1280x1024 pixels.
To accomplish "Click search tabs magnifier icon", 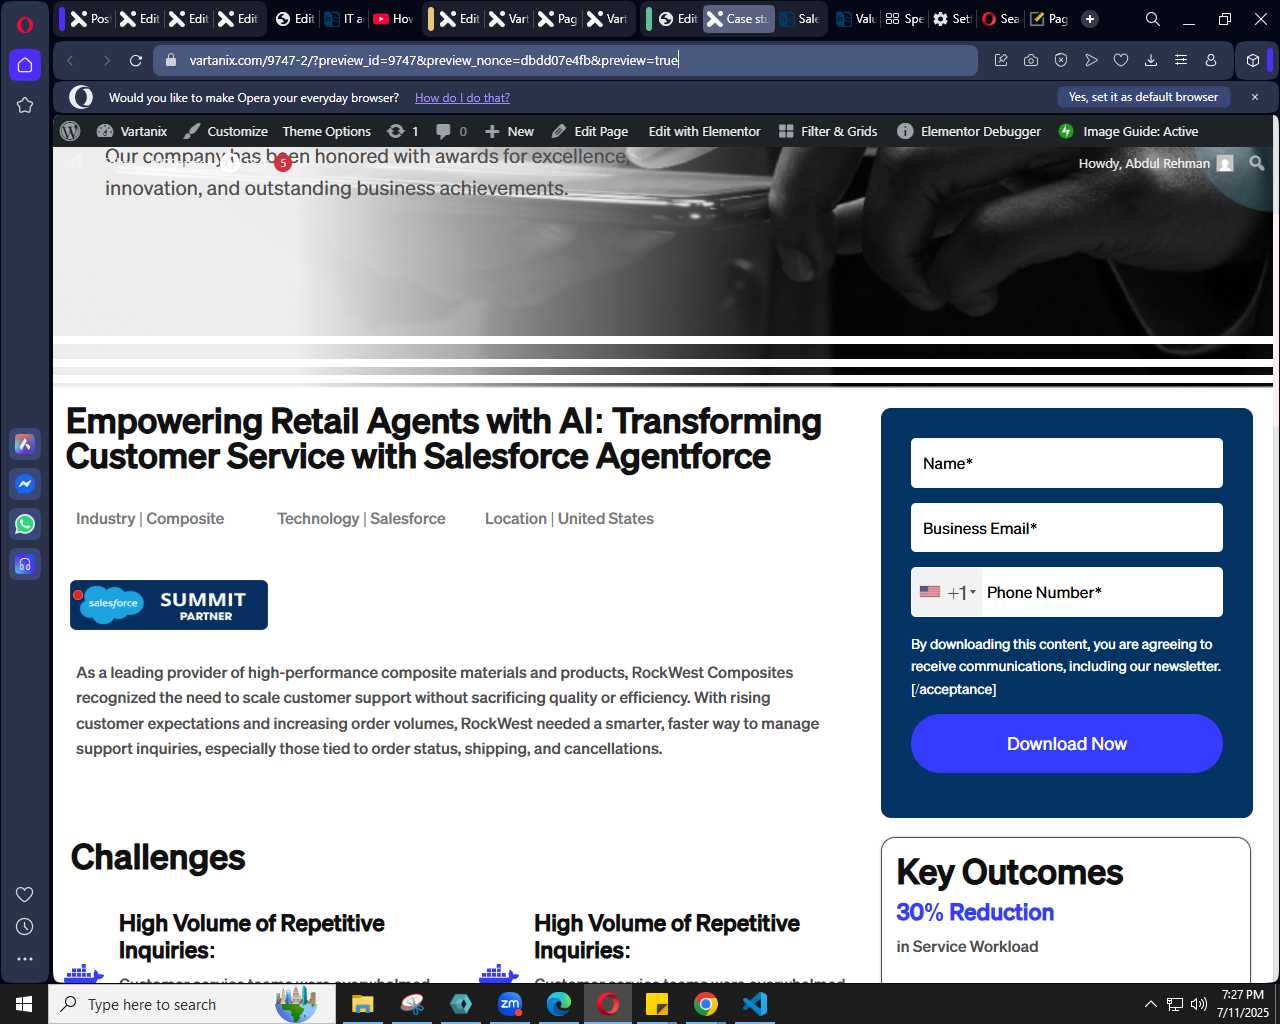I will pyautogui.click(x=1153, y=19).
